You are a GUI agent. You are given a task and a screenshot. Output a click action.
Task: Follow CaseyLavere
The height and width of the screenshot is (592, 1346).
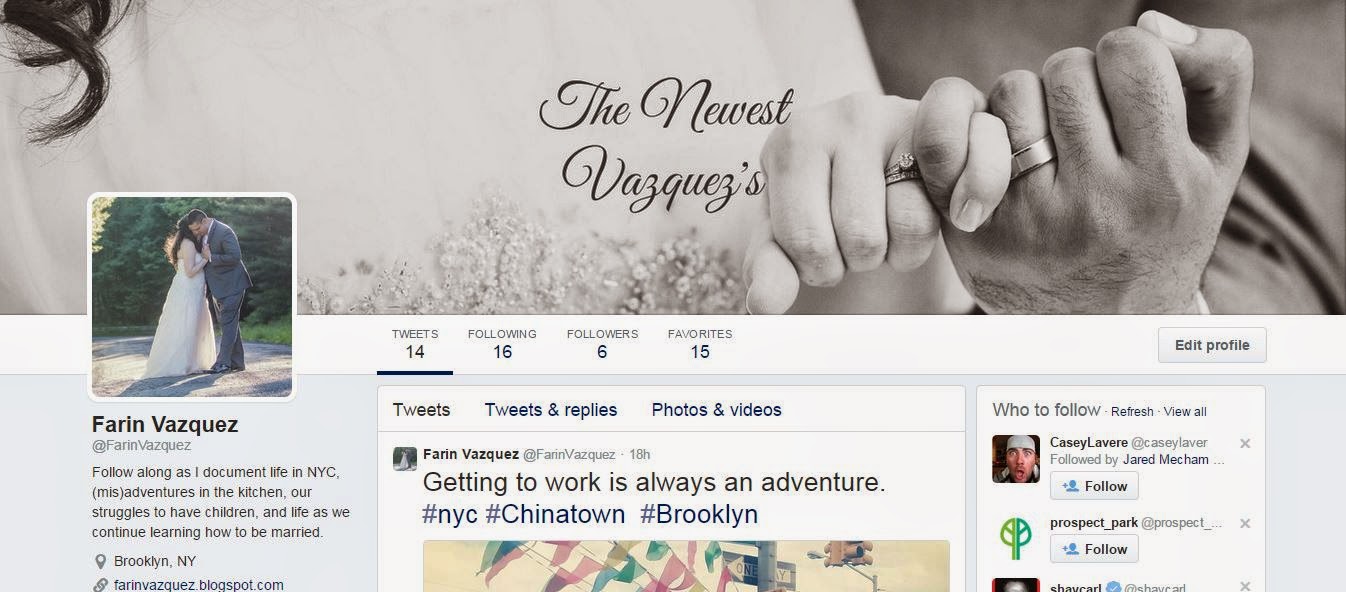coord(1094,486)
